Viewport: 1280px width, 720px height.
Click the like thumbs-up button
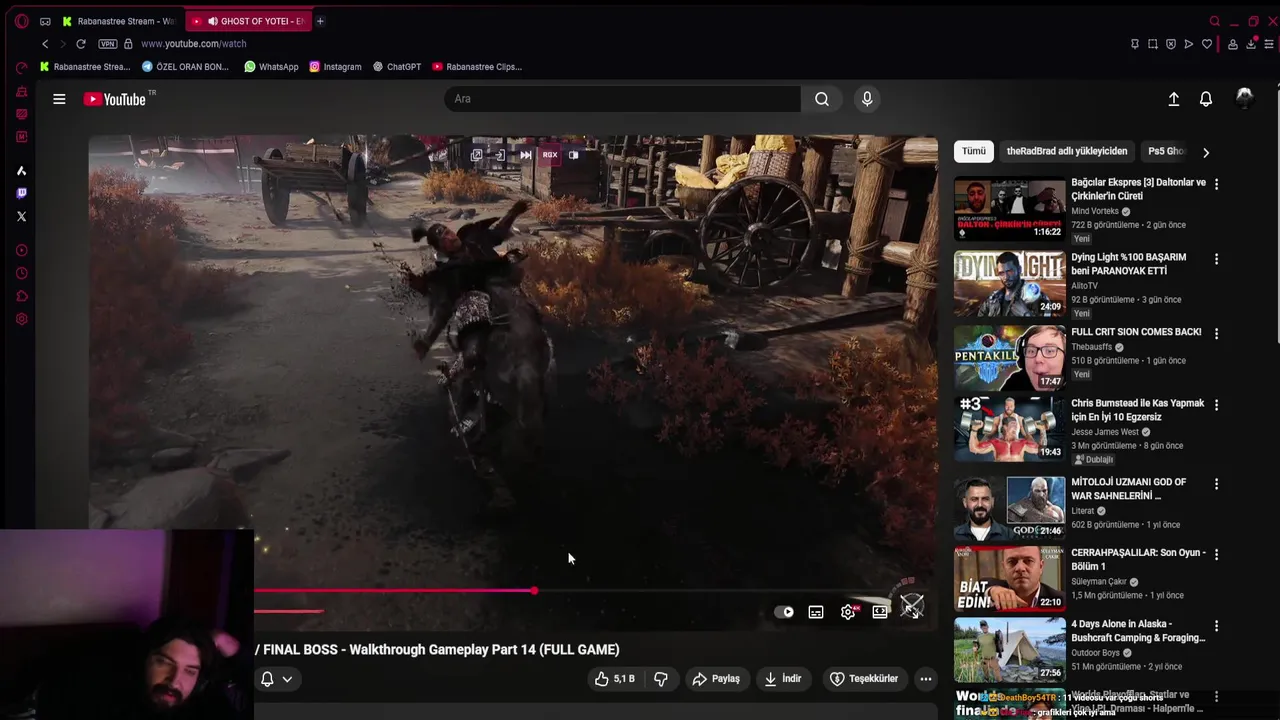[615, 679]
